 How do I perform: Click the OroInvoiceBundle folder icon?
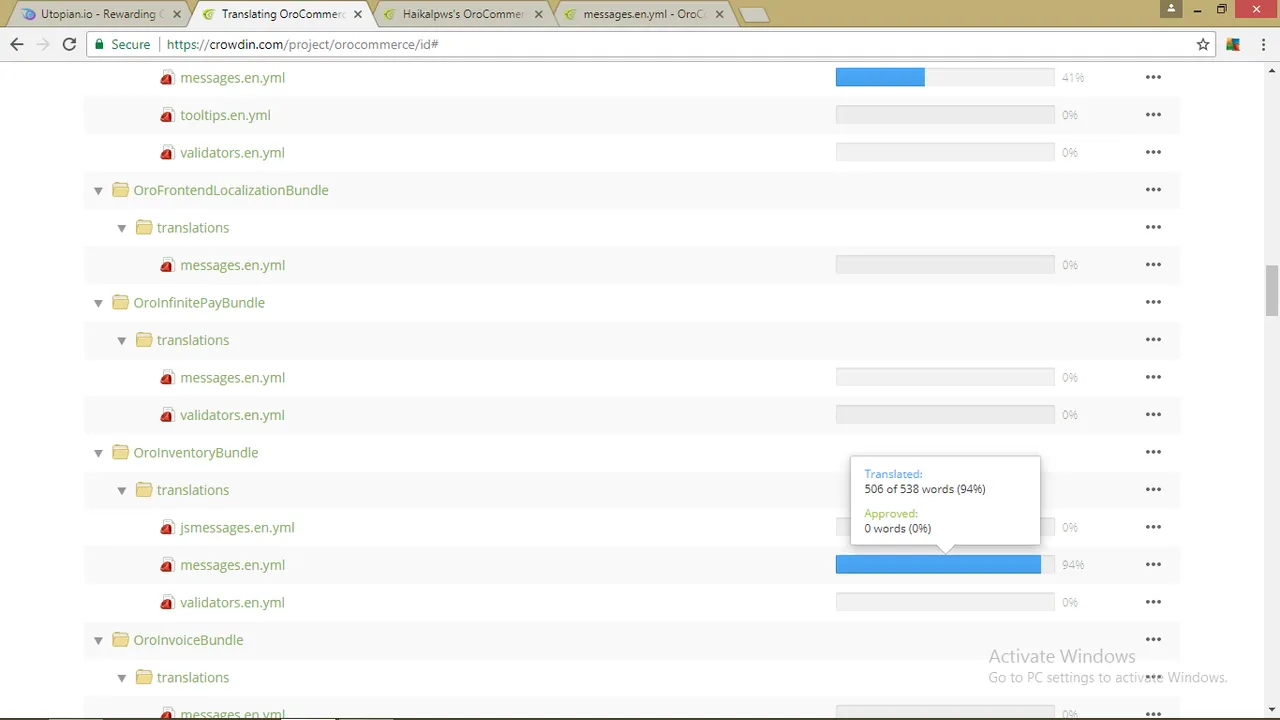(x=121, y=640)
